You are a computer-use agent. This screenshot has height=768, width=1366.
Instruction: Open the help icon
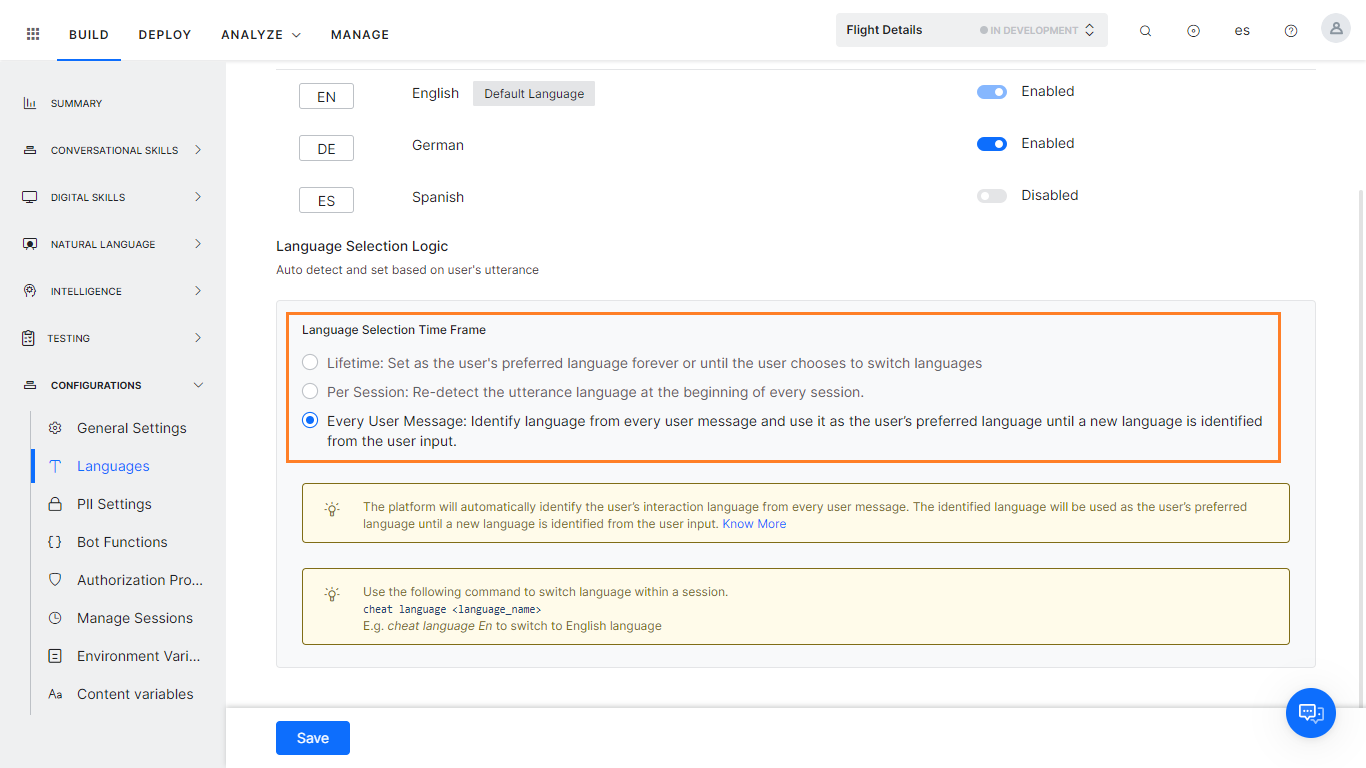[x=1291, y=30]
